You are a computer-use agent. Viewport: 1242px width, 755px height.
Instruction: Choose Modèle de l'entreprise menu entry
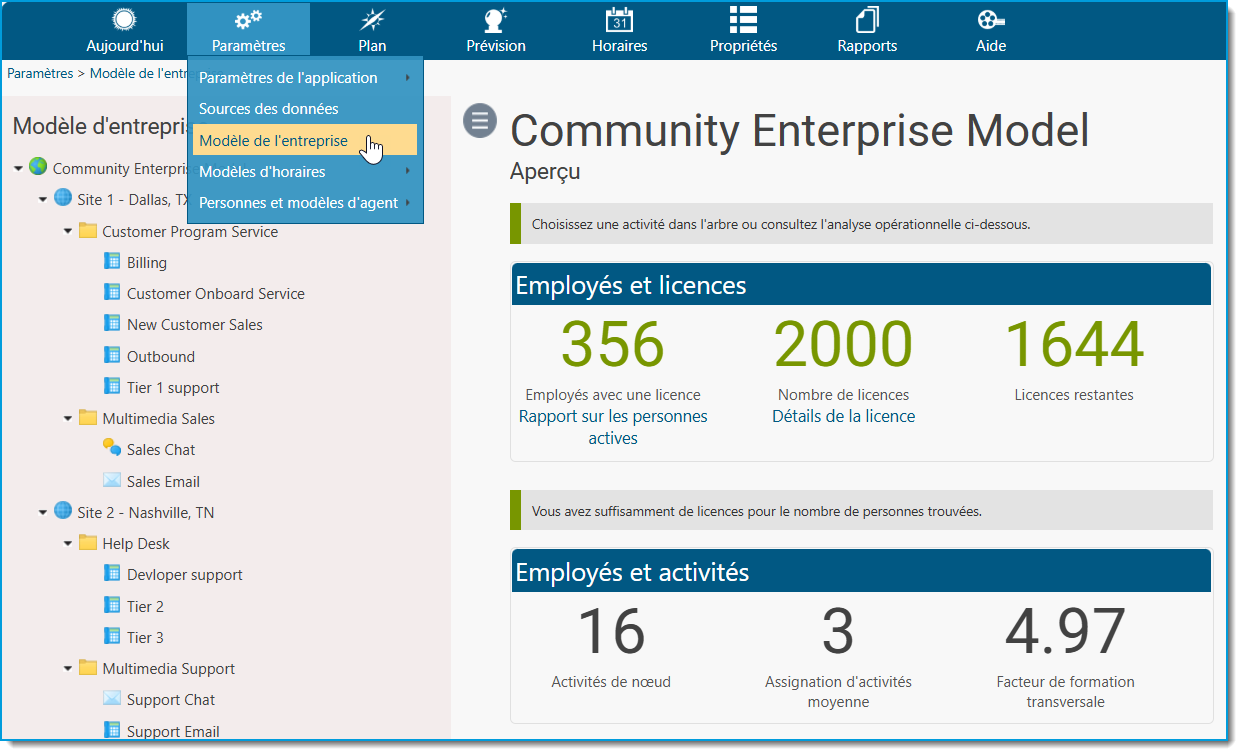click(x=305, y=140)
